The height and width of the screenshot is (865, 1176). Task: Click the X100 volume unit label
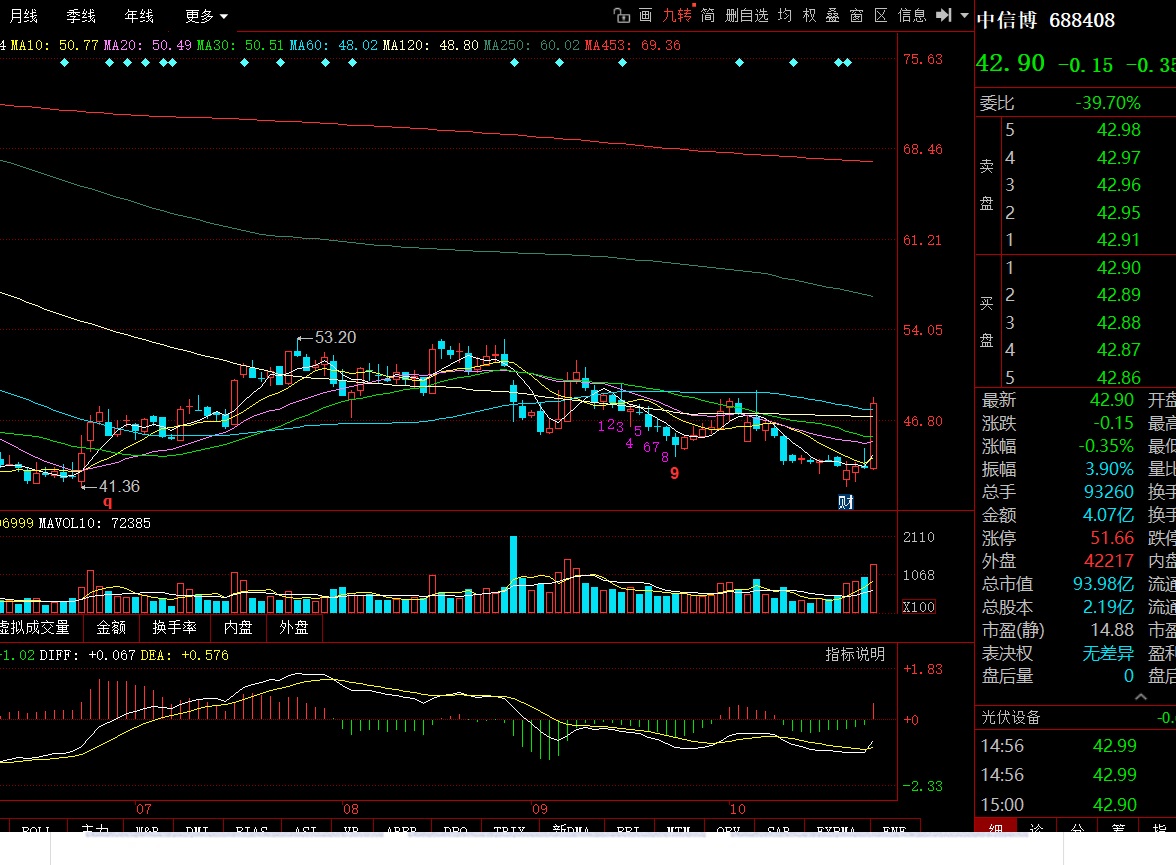[919, 607]
